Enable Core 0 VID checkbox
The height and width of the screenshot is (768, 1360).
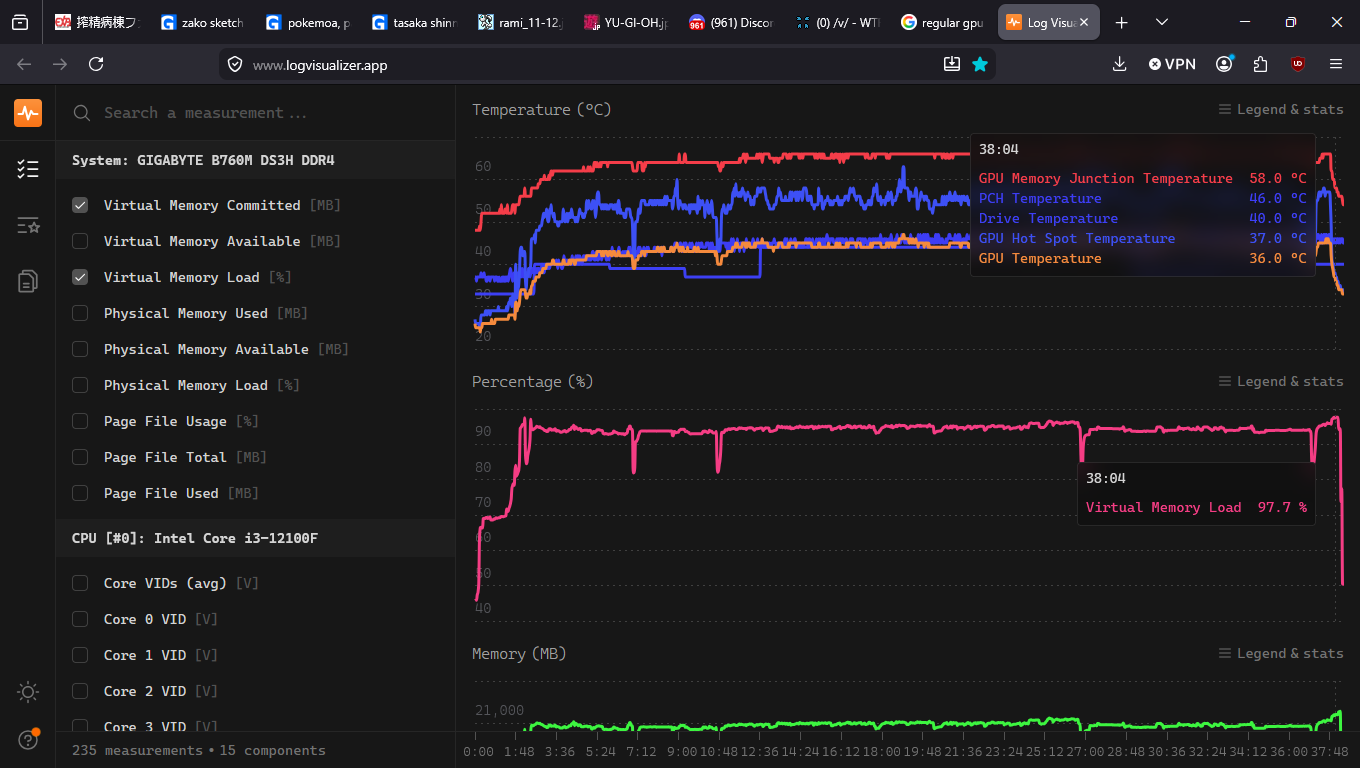(x=80, y=619)
